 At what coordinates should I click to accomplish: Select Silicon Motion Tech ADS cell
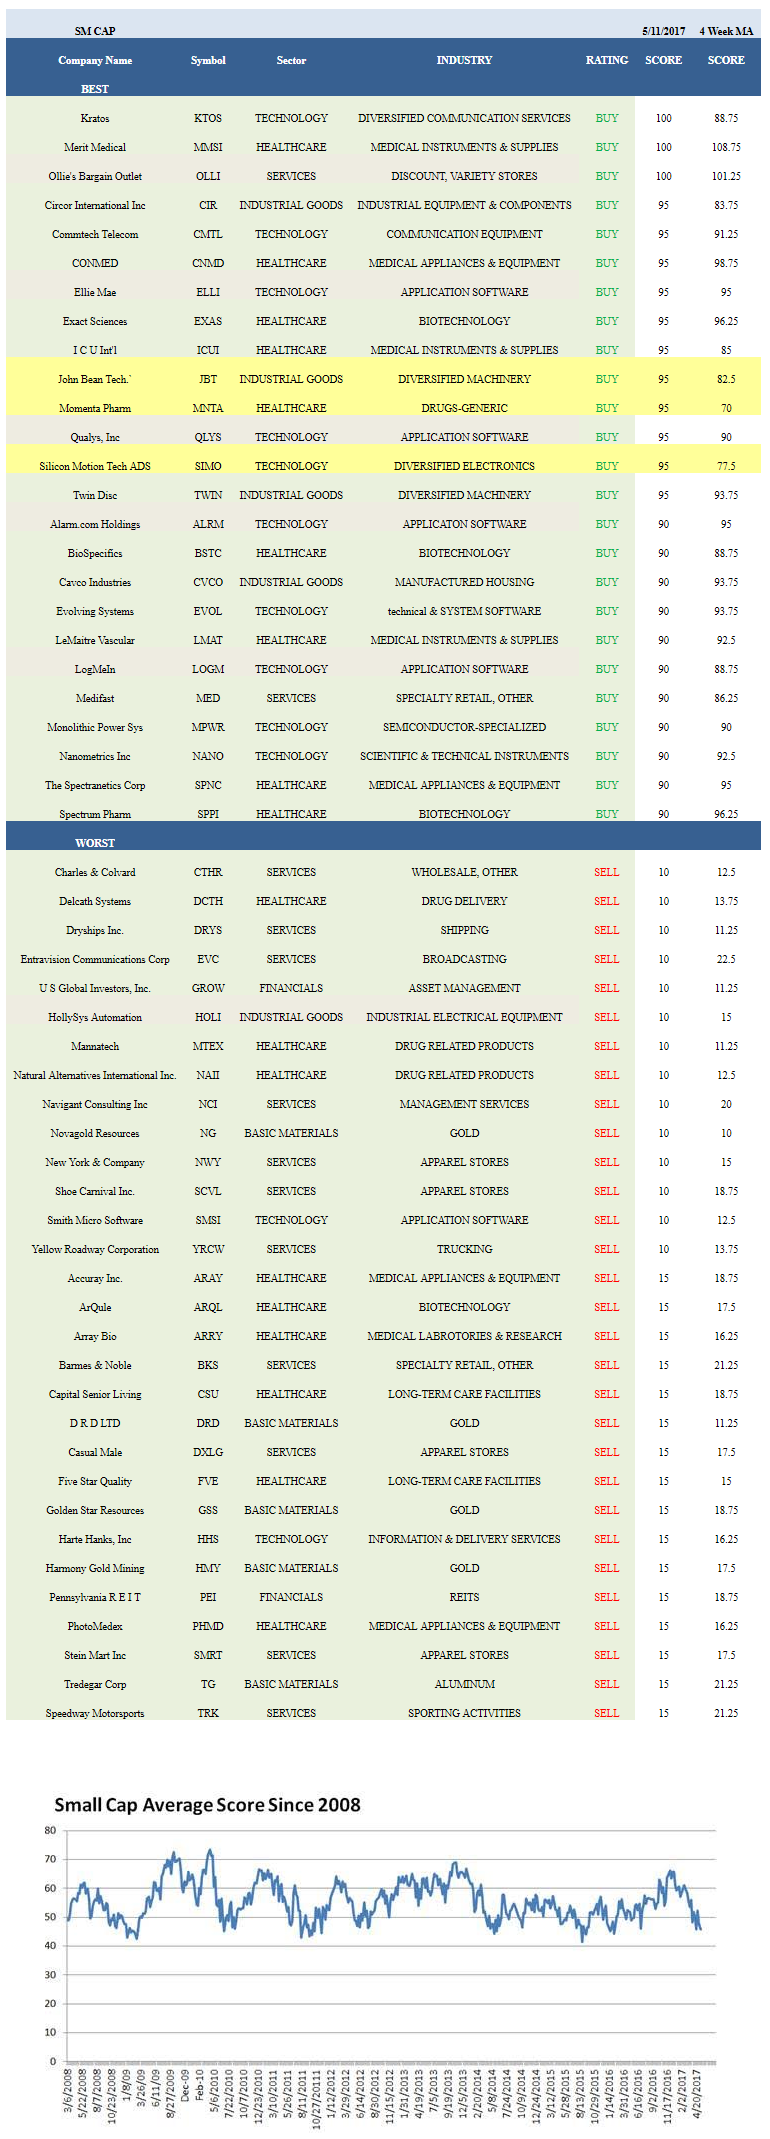pos(95,466)
